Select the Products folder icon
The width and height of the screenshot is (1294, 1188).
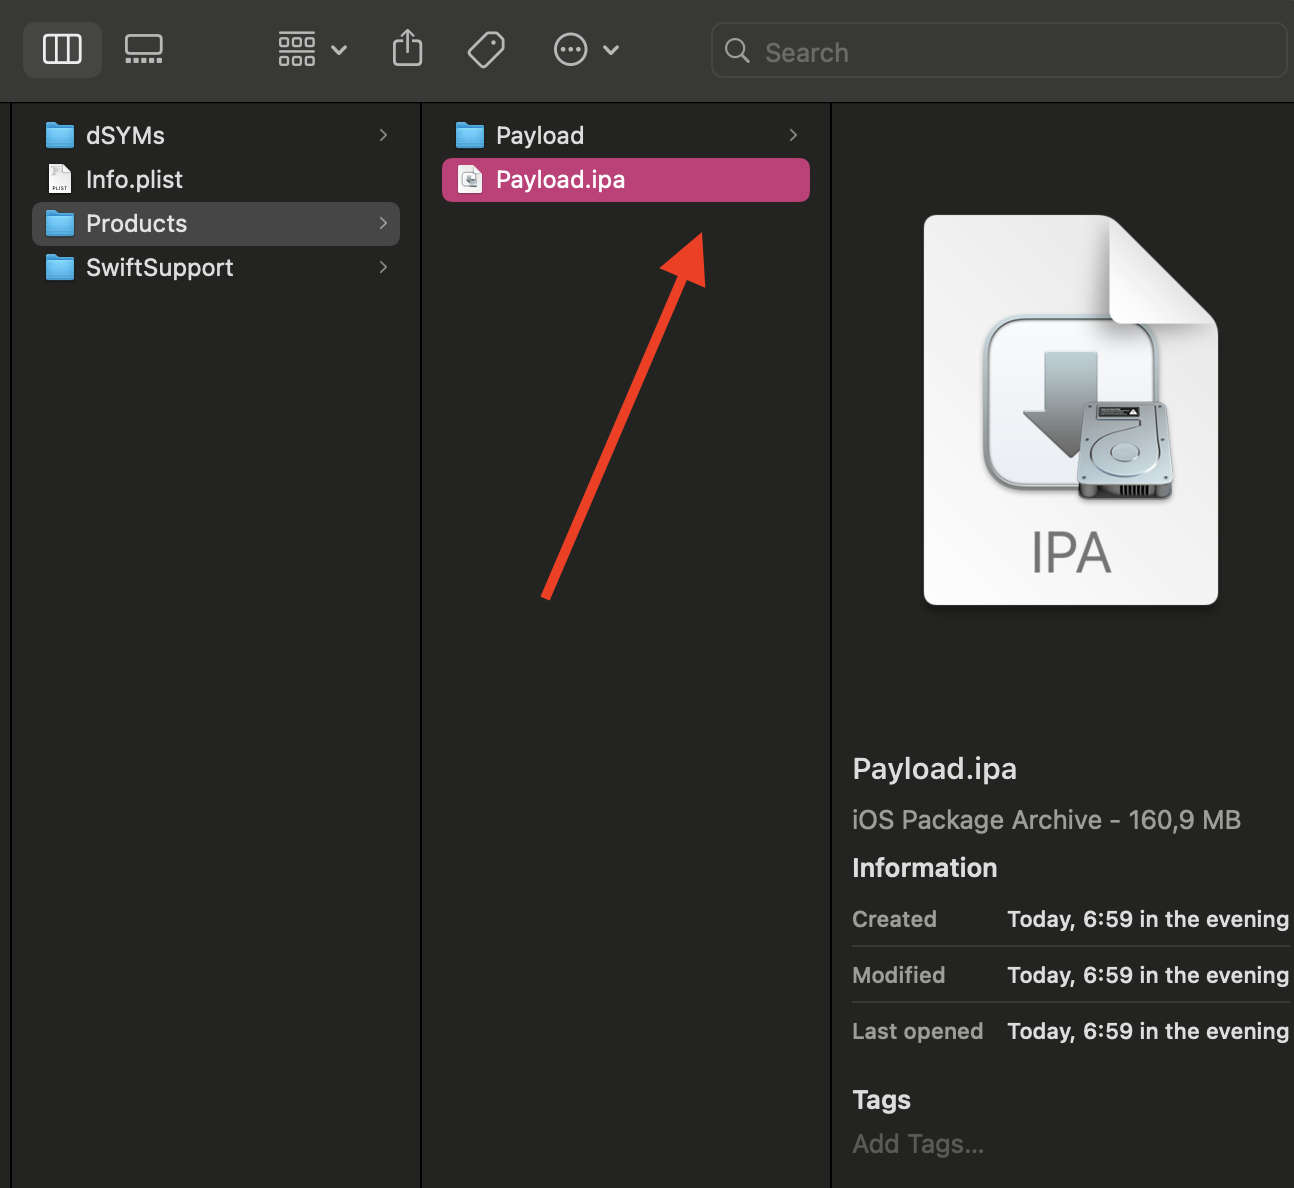60,223
